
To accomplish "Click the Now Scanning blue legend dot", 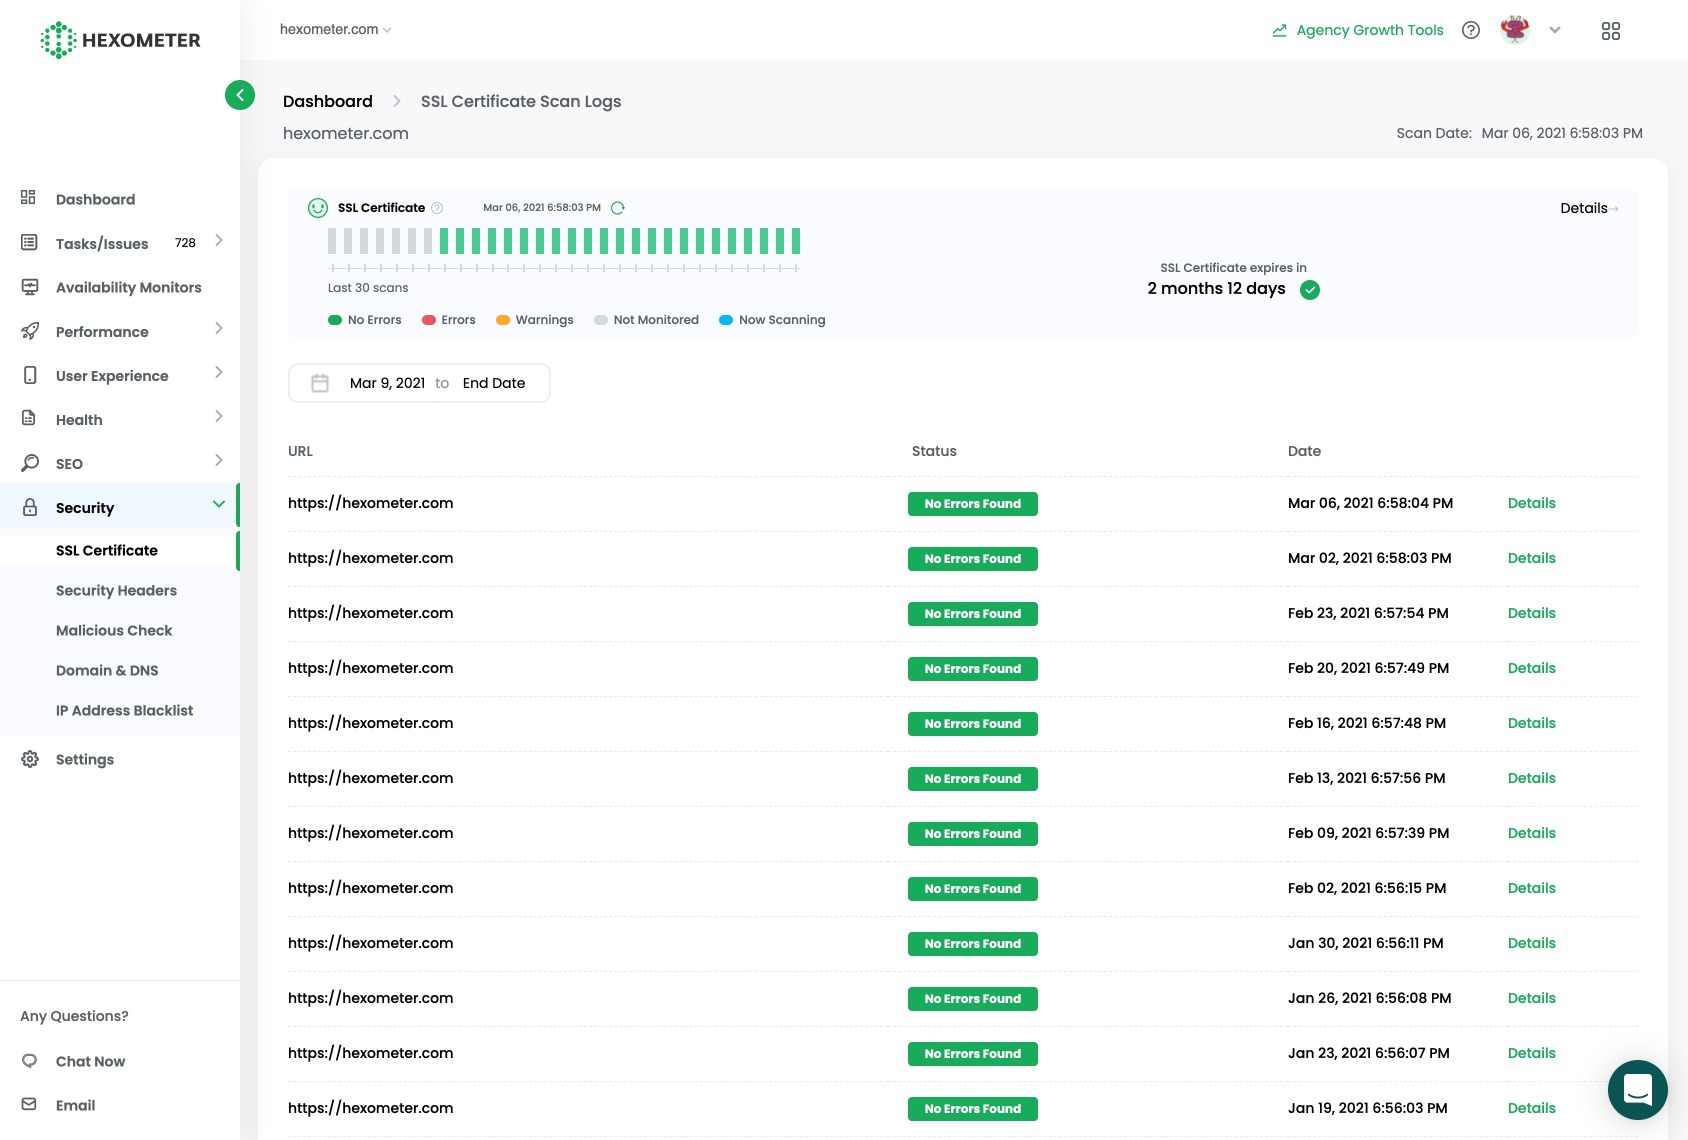I will [x=726, y=320].
